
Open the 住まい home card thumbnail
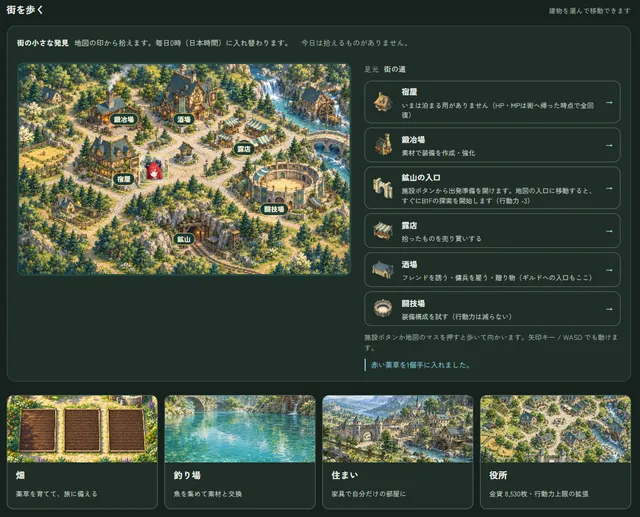pos(398,428)
